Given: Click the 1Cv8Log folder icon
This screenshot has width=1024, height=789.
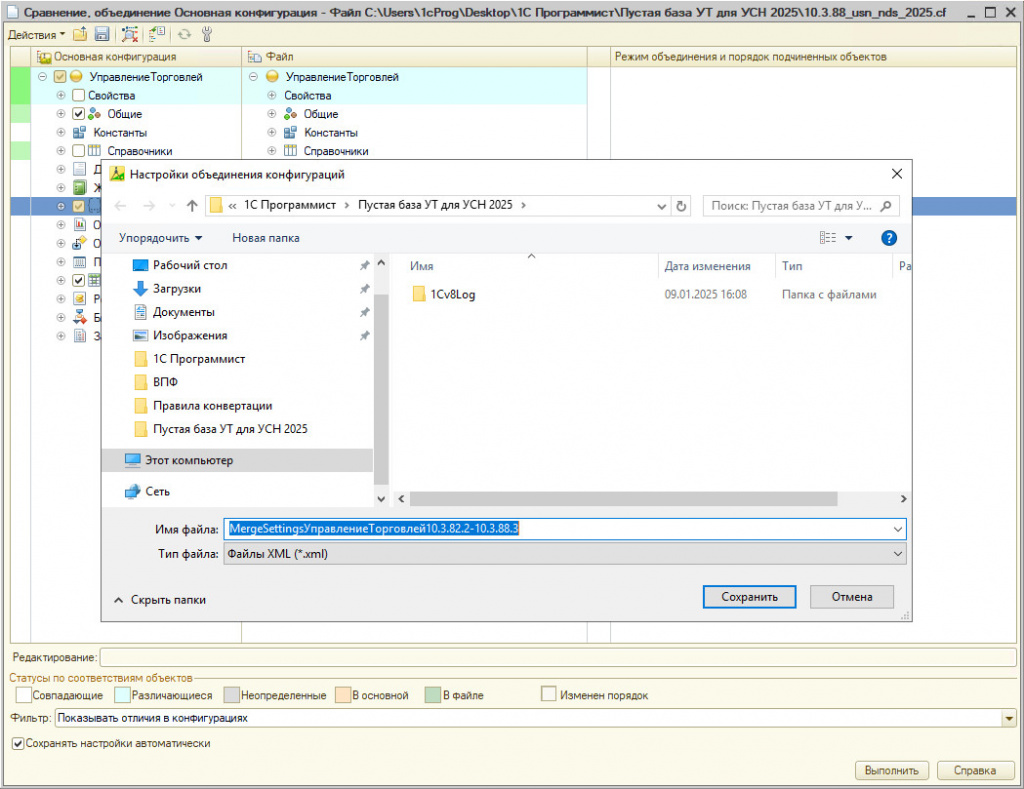Looking at the screenshot, I should coord(419,294).
